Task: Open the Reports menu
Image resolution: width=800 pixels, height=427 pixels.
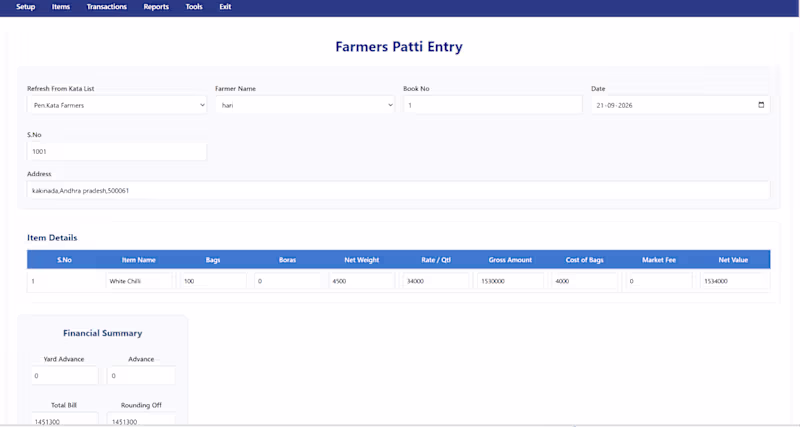Action: pyautogui.click(x=156, y=7)
